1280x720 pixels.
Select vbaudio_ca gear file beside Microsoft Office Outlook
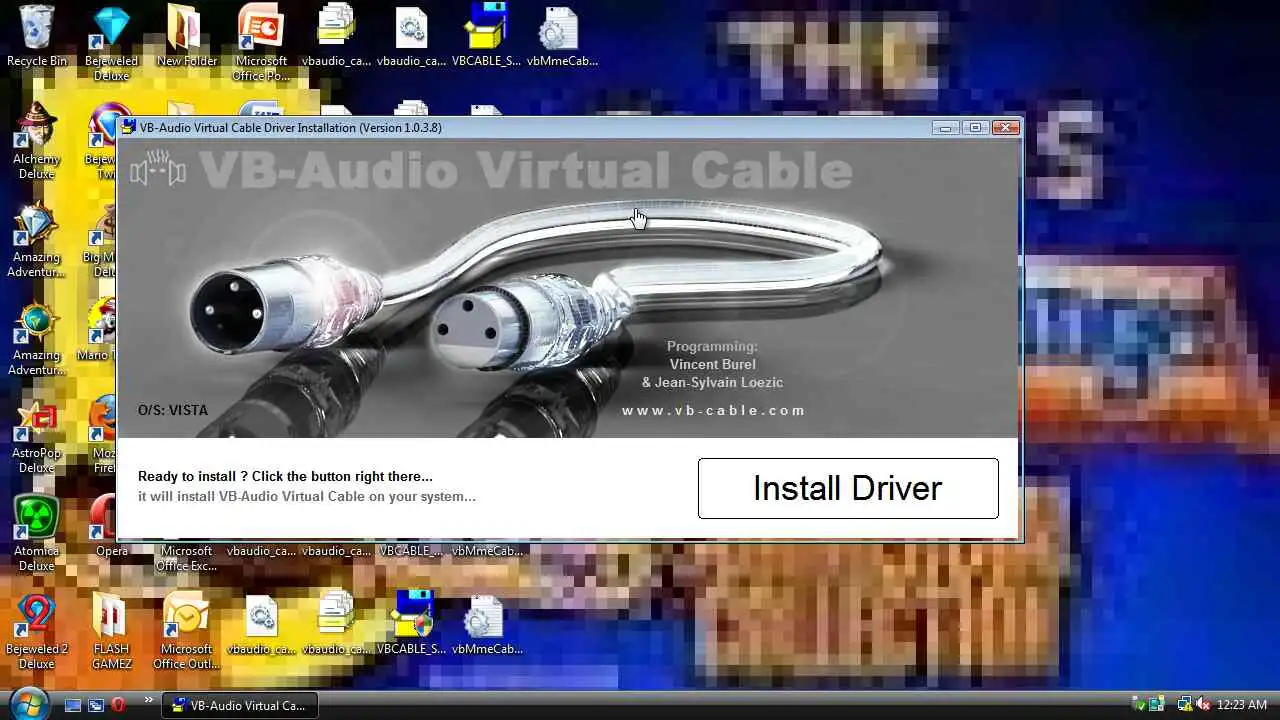coord(261,625)
